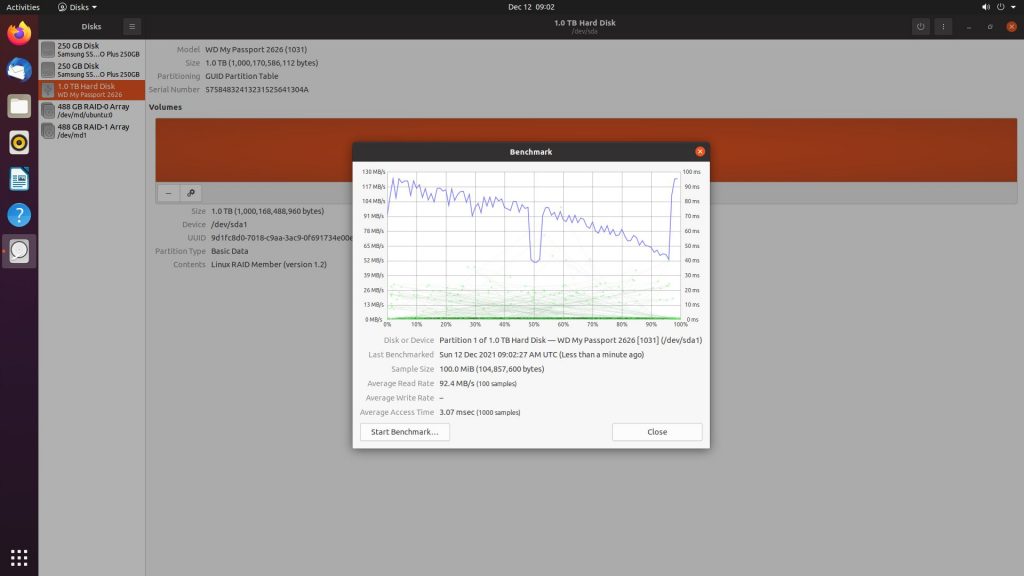Screen dimensions: 1024x576
Task: Click the model text WD My Passport 2626 (1031)
Action: (x=256, y=50)
